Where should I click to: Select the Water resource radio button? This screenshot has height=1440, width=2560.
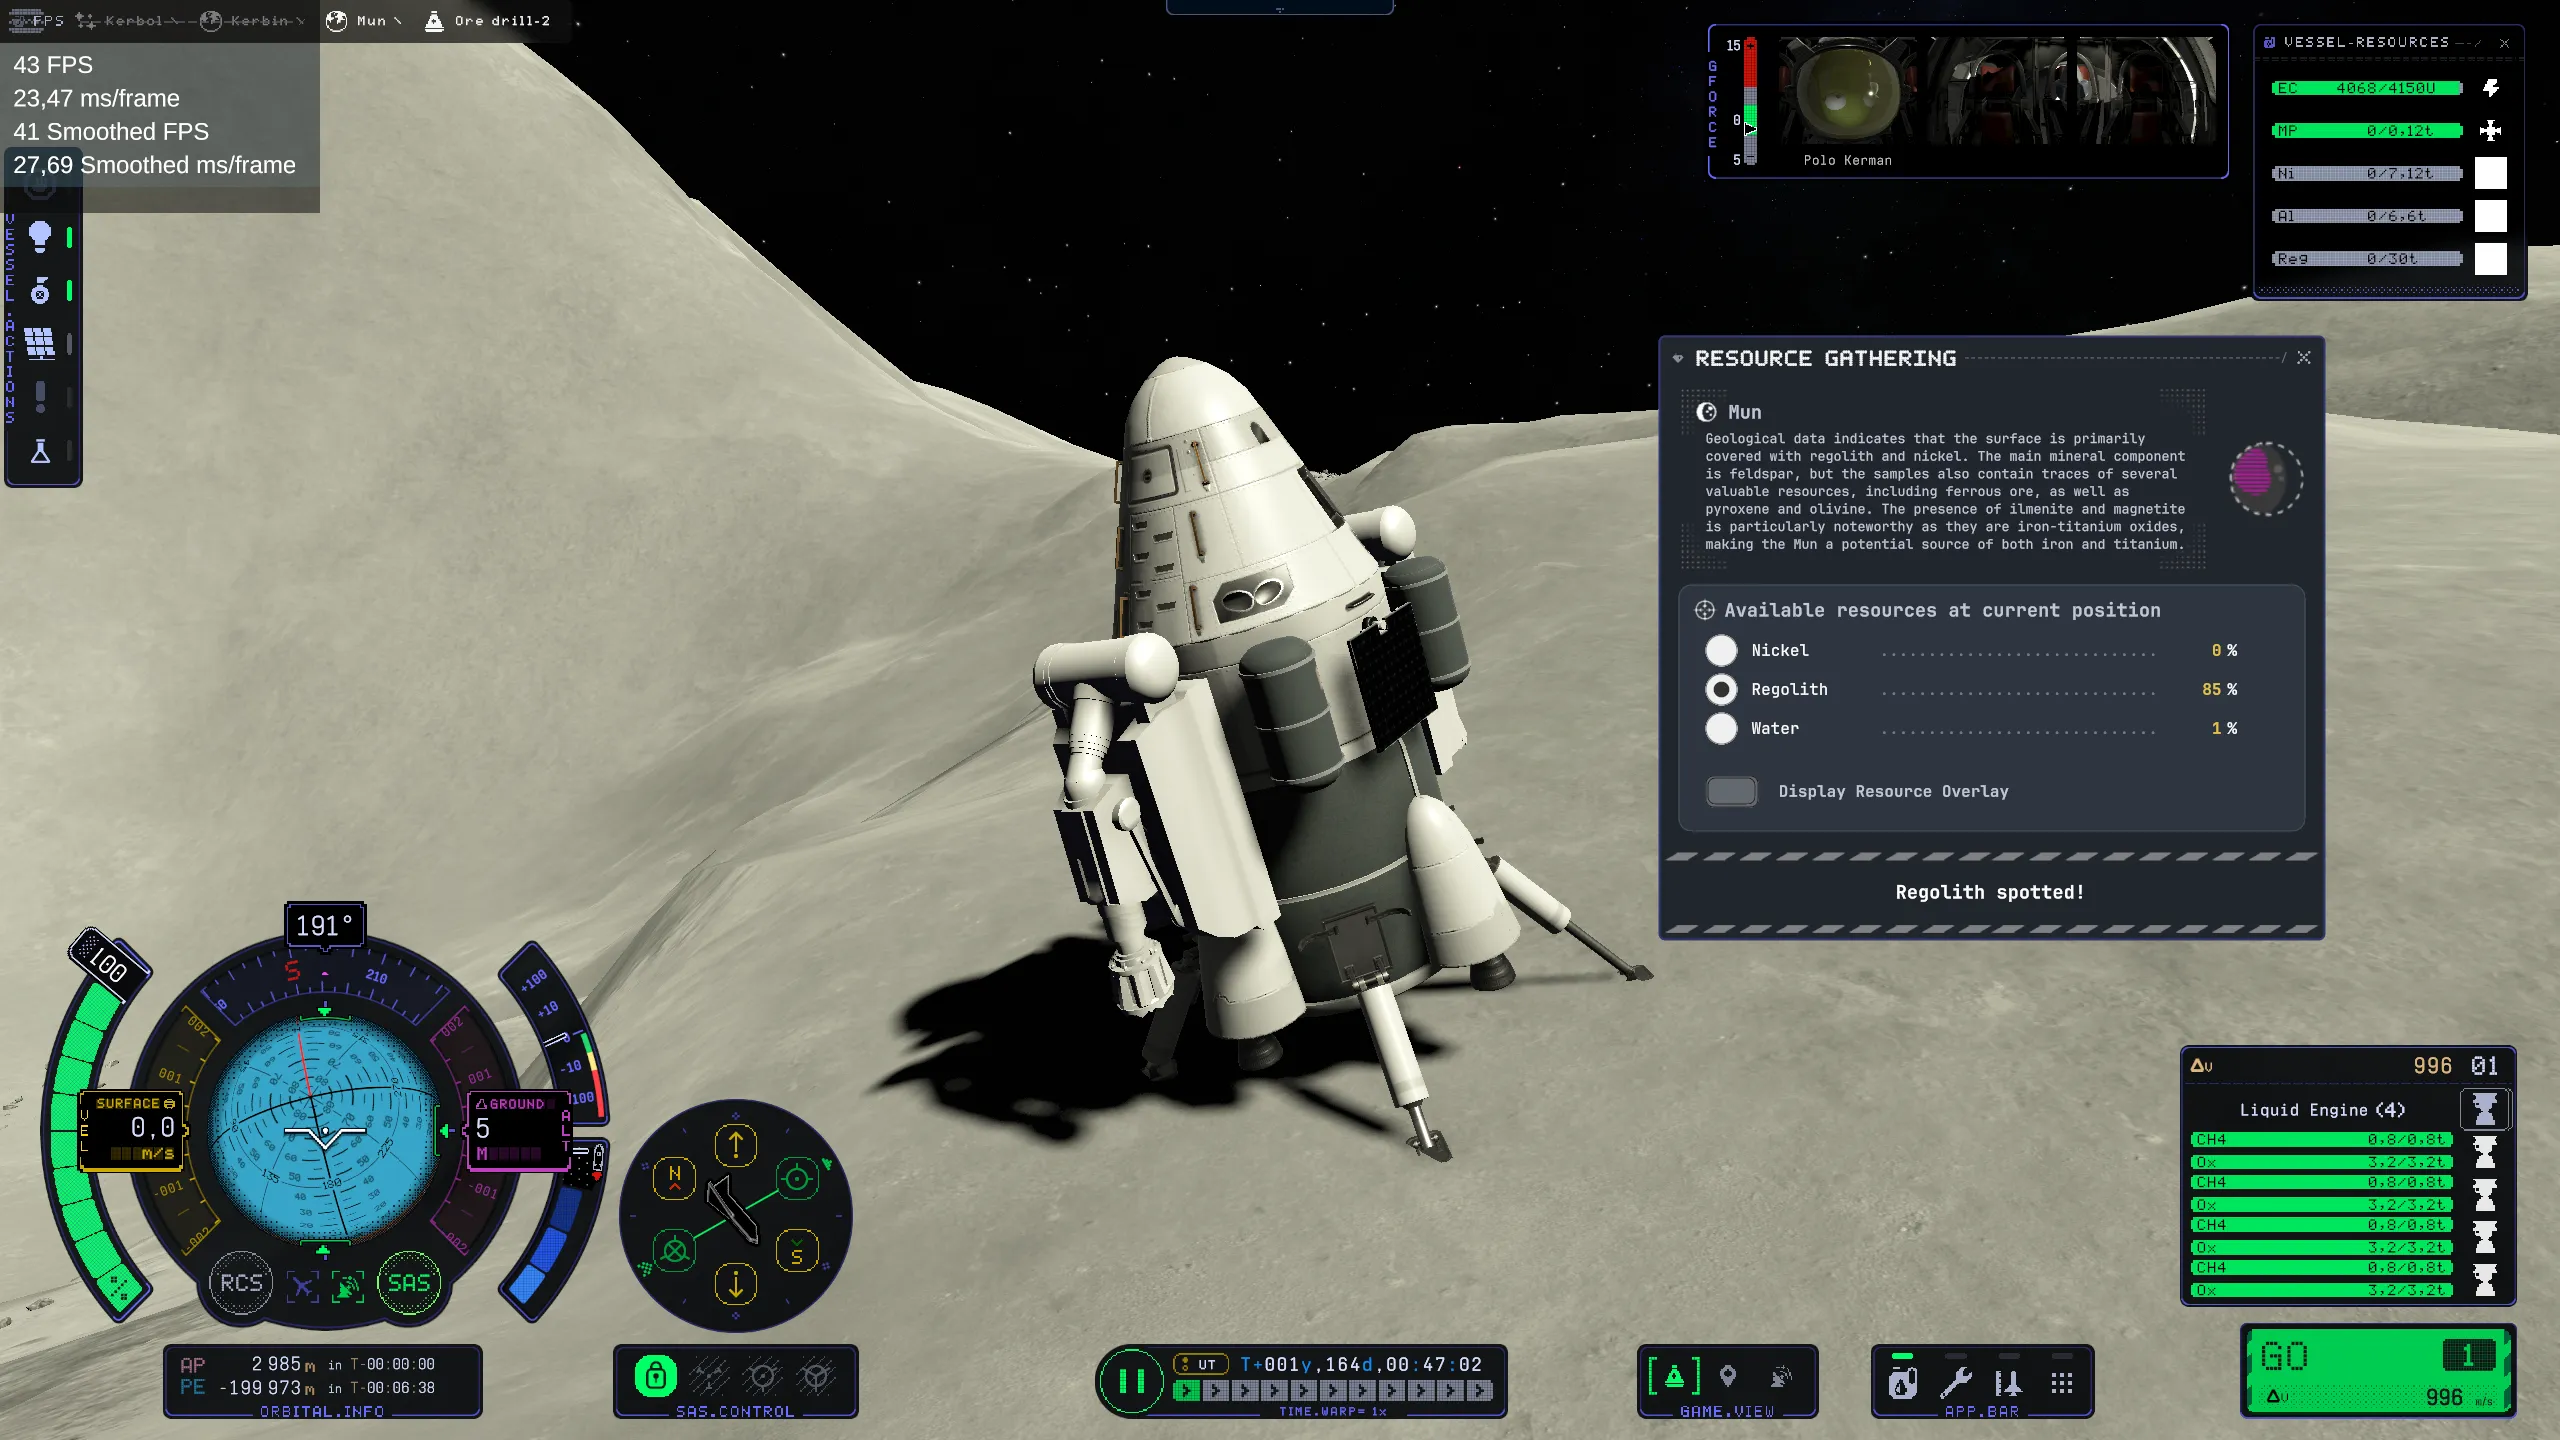pos(1721,728)
